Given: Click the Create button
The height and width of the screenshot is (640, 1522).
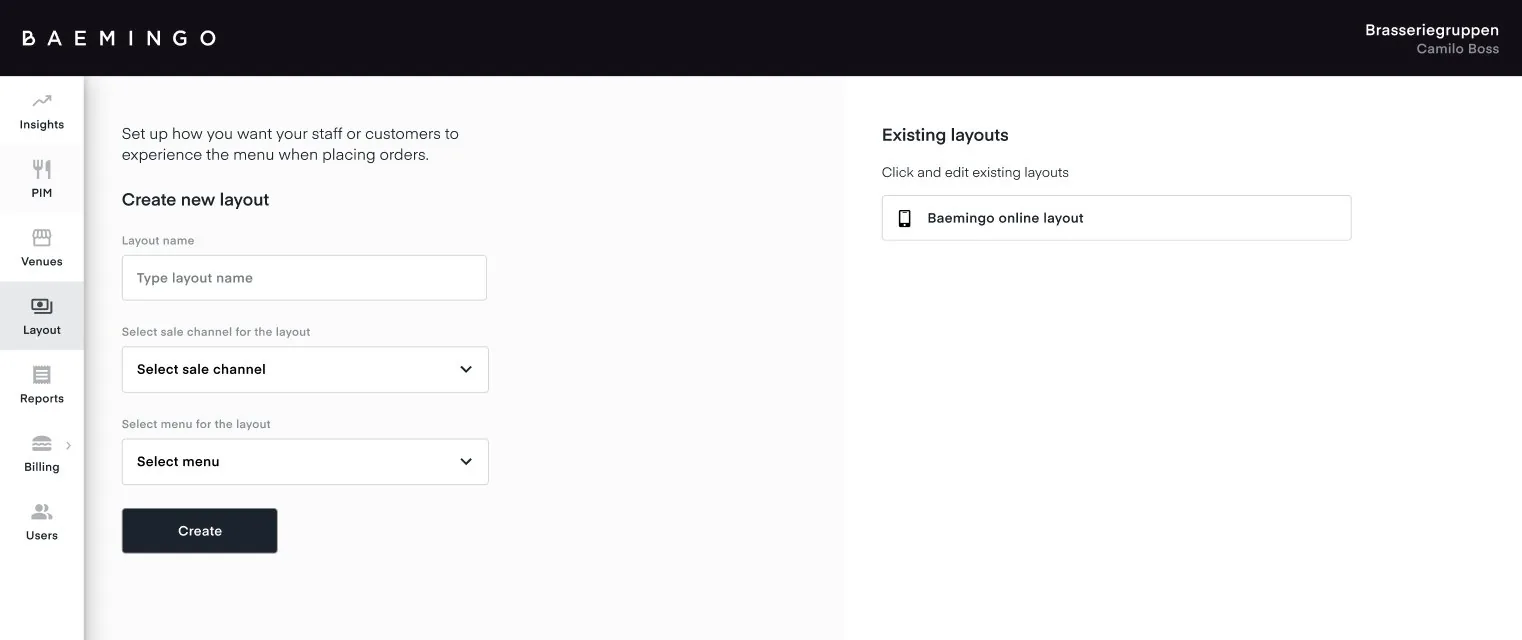Looking at the screenshot, I should coord(200,531).
